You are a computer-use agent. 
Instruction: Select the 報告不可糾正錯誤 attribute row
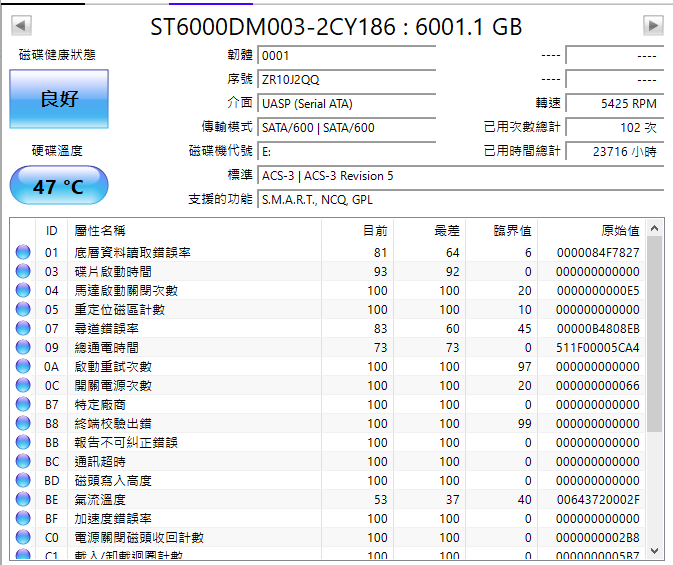pos(328,442)
